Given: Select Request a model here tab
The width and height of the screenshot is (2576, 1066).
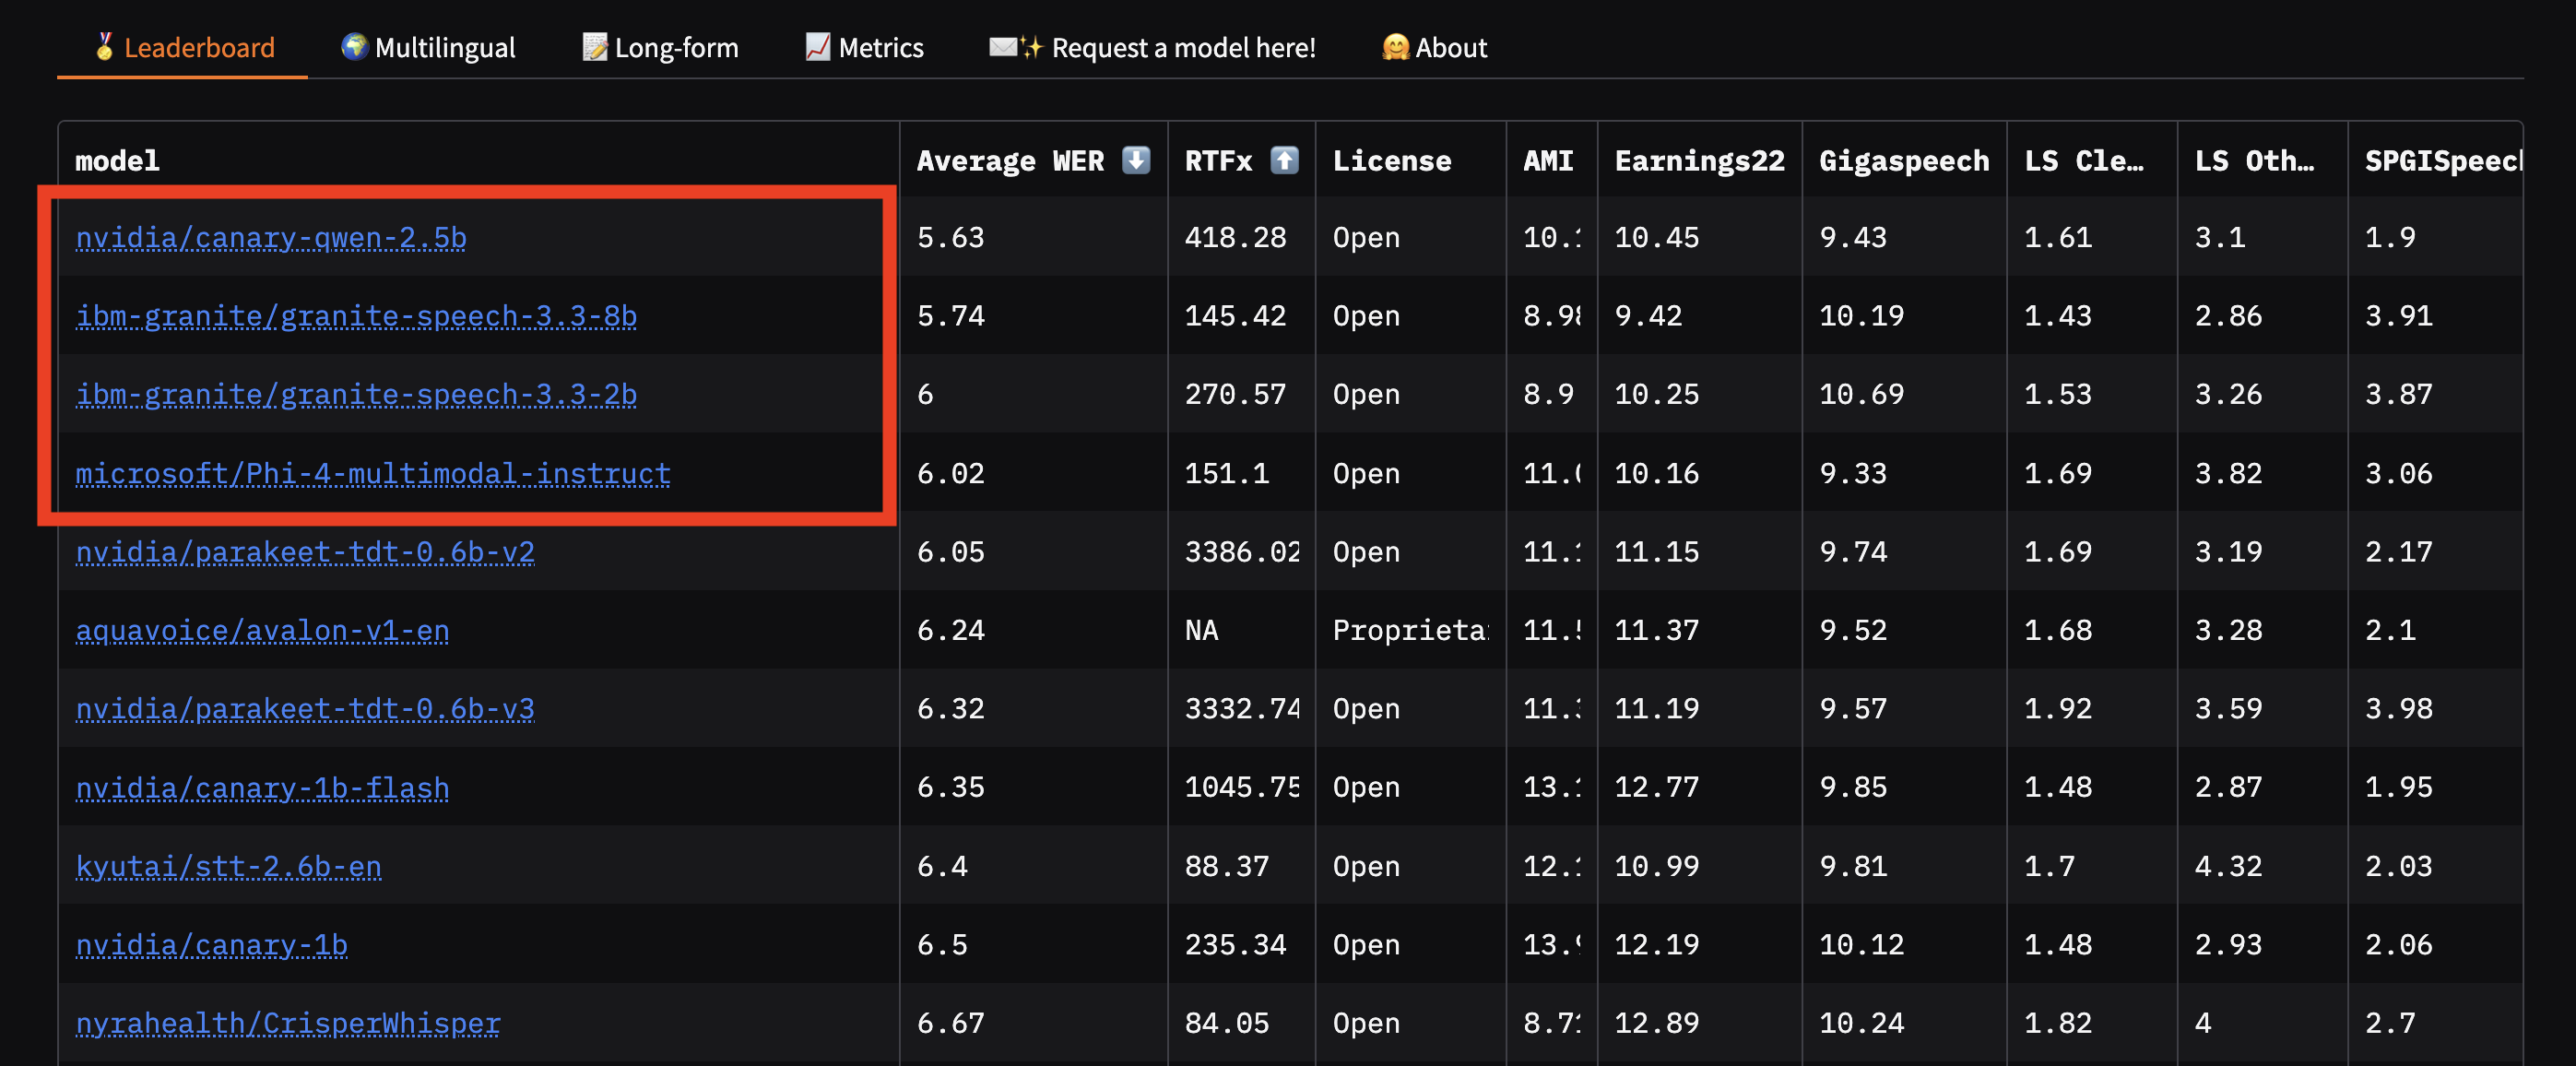Looking at the screenshot, I should click(x=1152, y=47).
